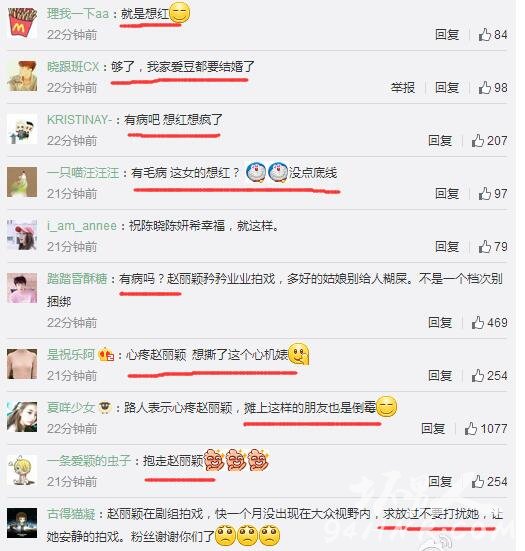Screen dimensions: 525x551
Task: Like KRISTINAY-'s comment with 207 likes
Action: click(478, 141)
